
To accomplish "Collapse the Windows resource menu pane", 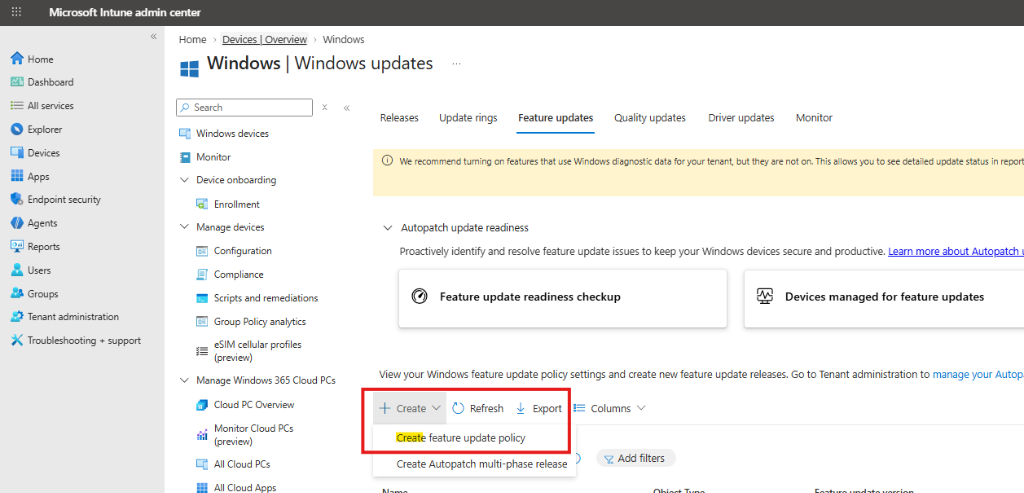I will pyautogui.click(x=347, y=107).
